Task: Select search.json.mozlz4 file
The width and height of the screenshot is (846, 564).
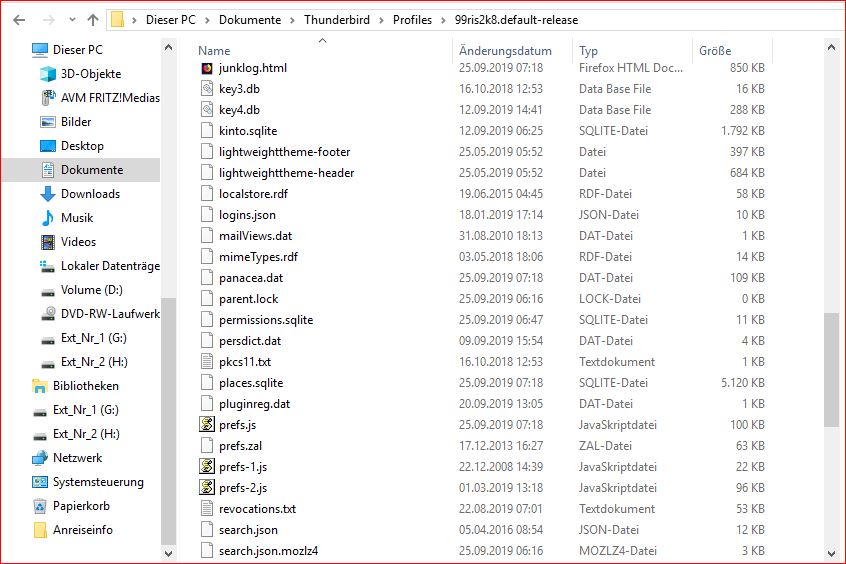Action: point(268,551)
